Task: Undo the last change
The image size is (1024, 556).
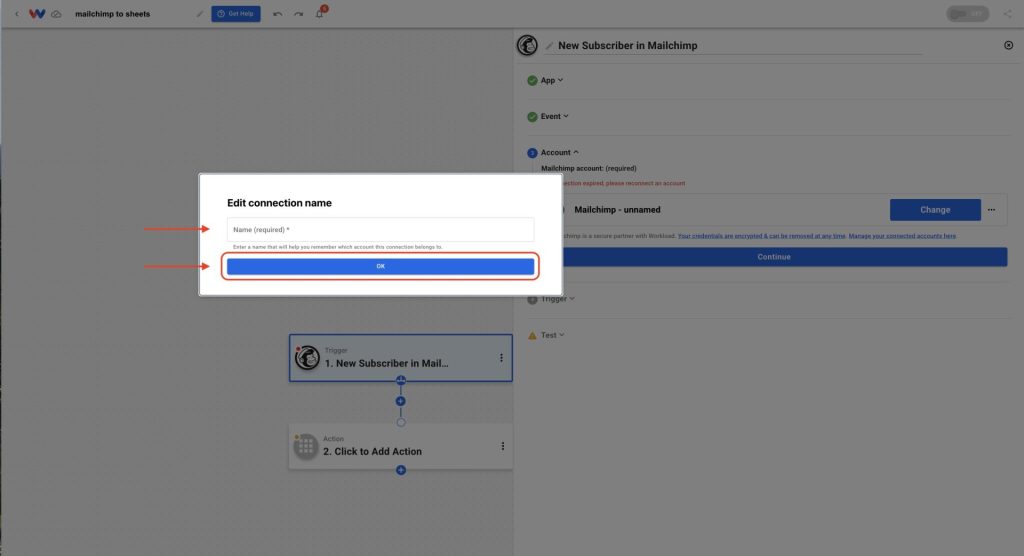Action: click(278, 14)
